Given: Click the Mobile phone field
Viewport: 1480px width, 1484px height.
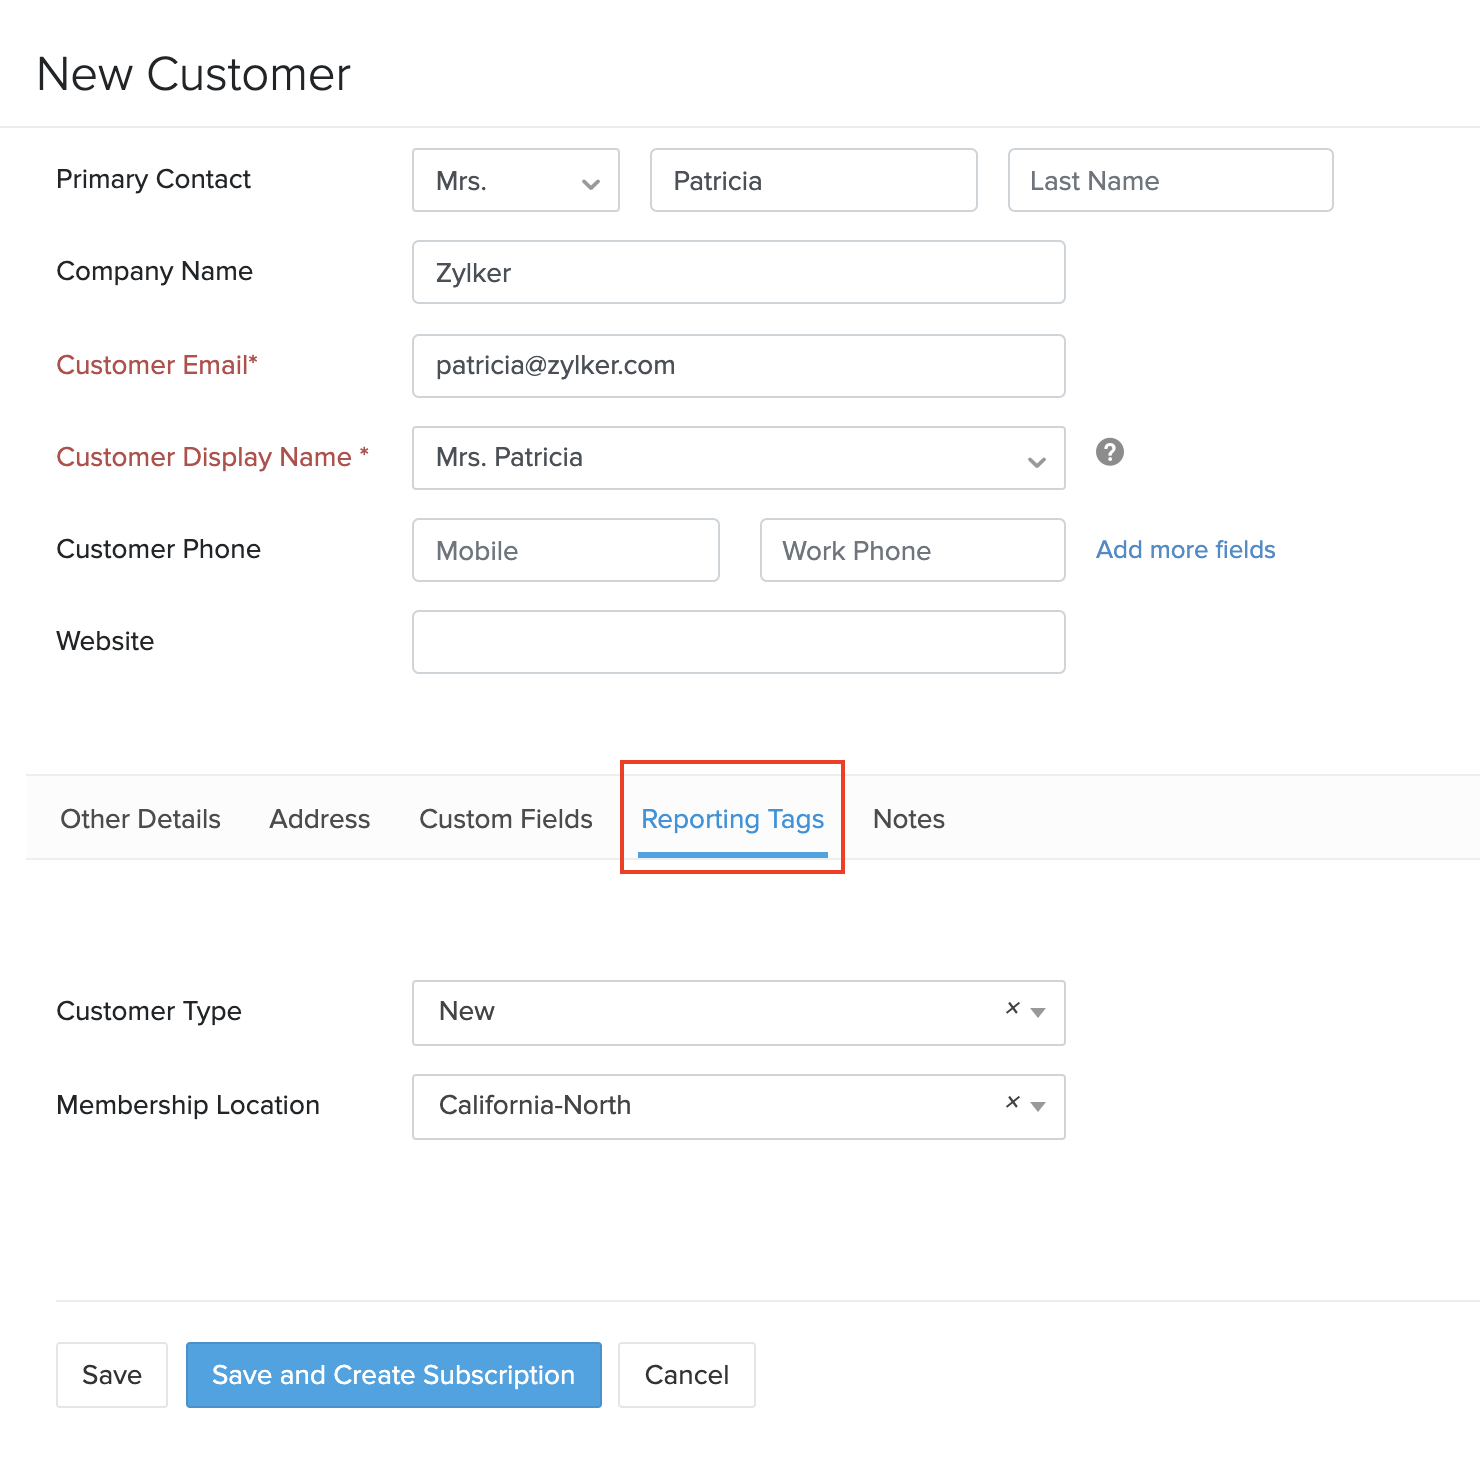Looking at the screenshot, I should [x=565, y=550].
